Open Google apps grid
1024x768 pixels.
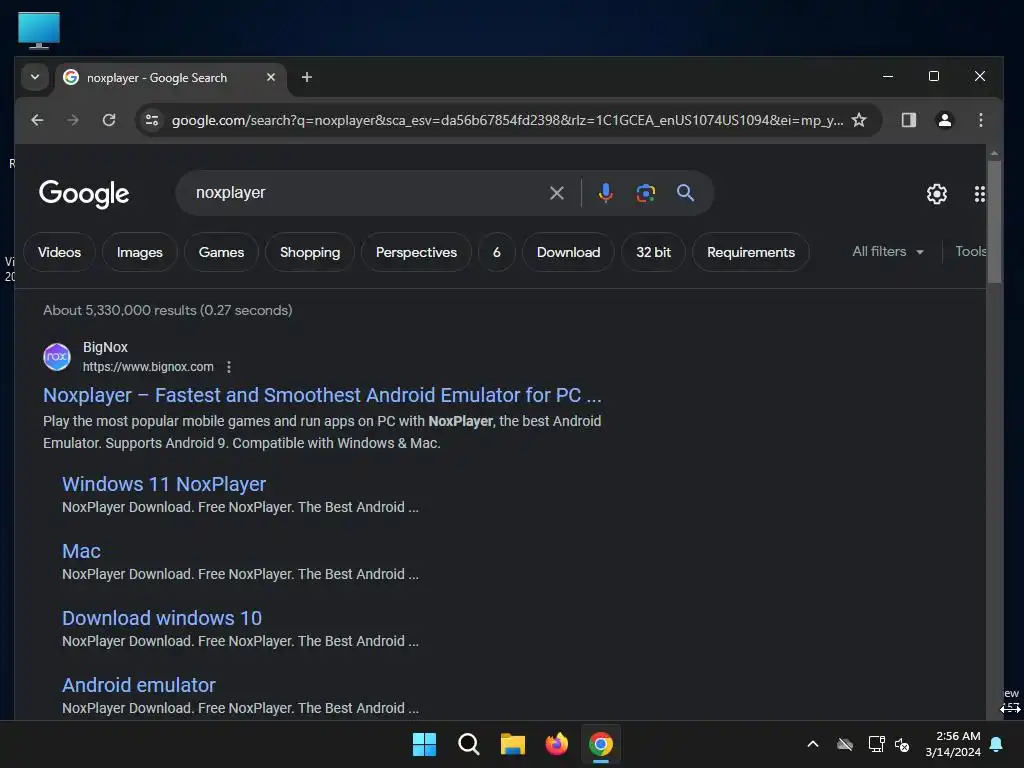[x=979, y=194]
